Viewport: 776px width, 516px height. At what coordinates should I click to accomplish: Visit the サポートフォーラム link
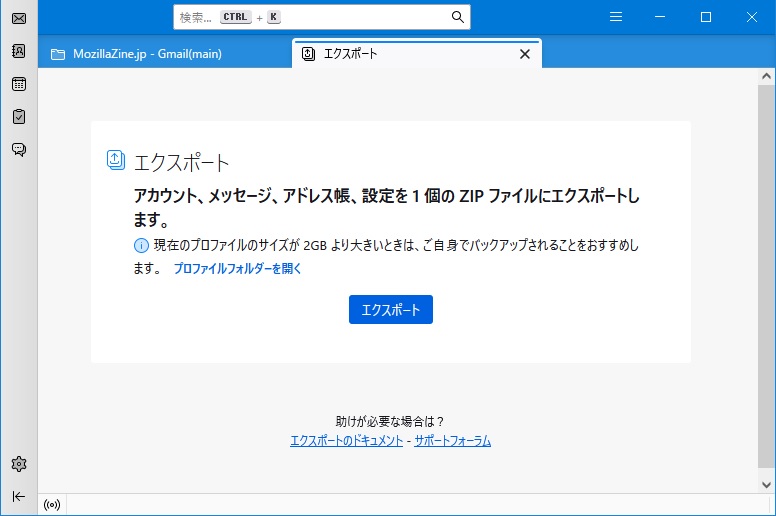tap(452, 441)
